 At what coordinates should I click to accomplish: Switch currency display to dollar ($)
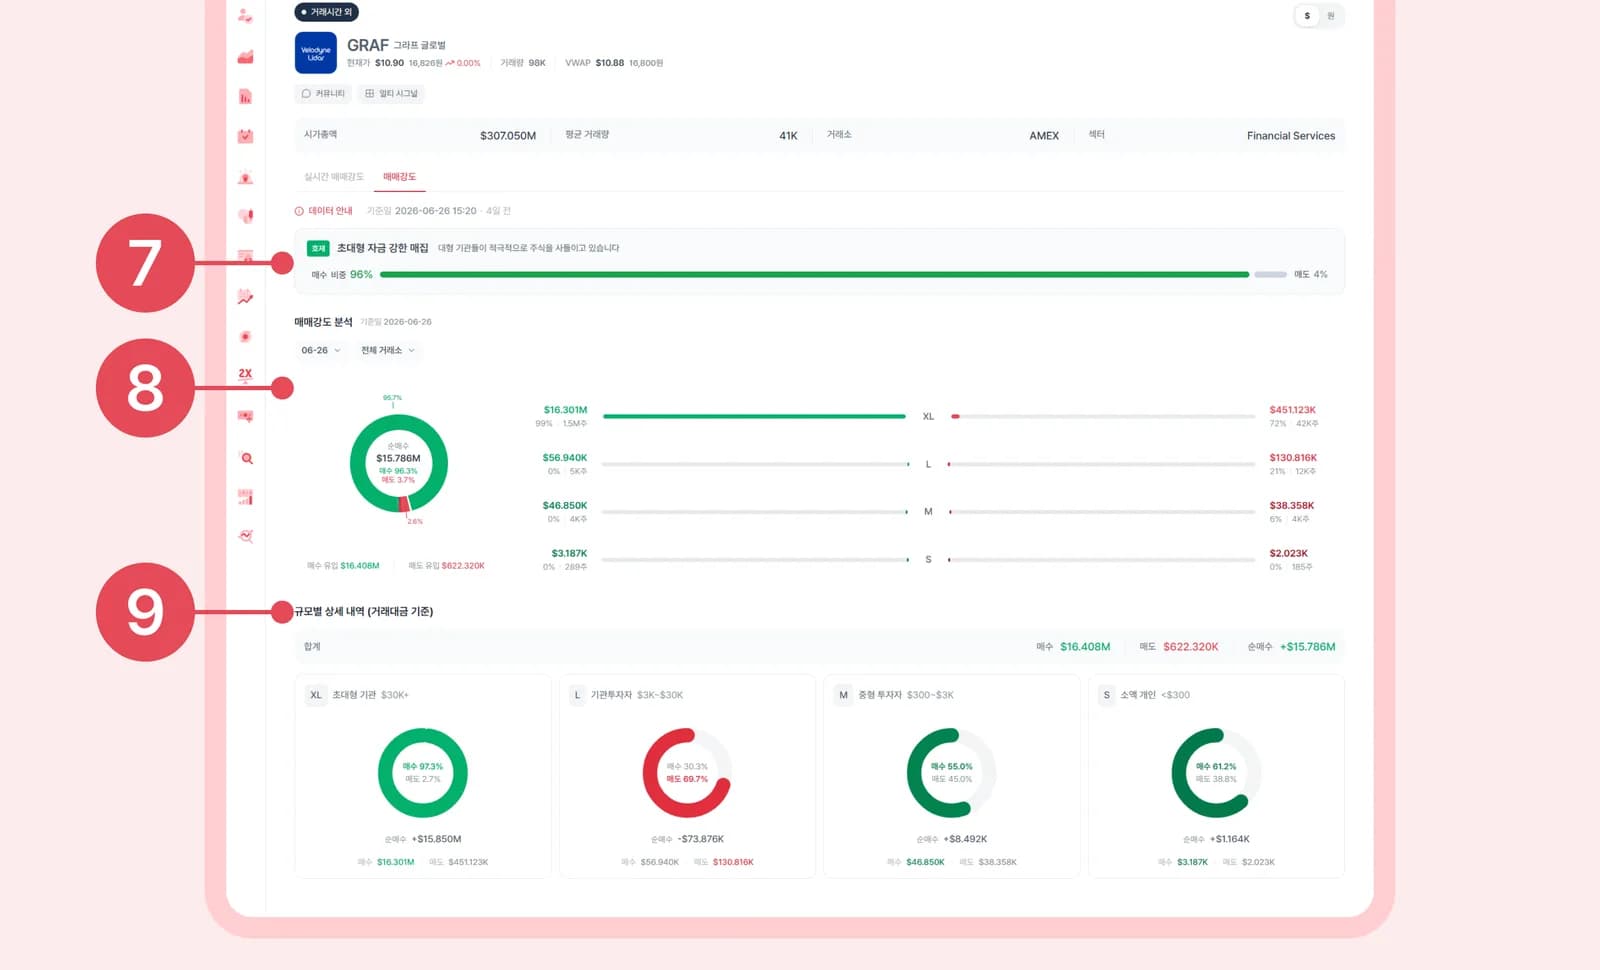pyautogui.click(x=1307, y=16)
